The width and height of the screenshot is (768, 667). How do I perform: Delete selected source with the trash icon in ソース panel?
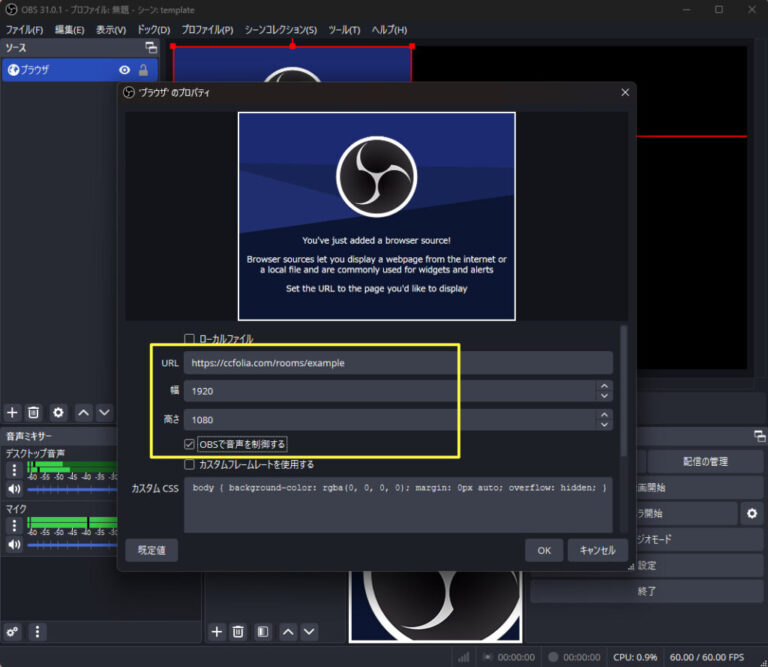(33, 412)
